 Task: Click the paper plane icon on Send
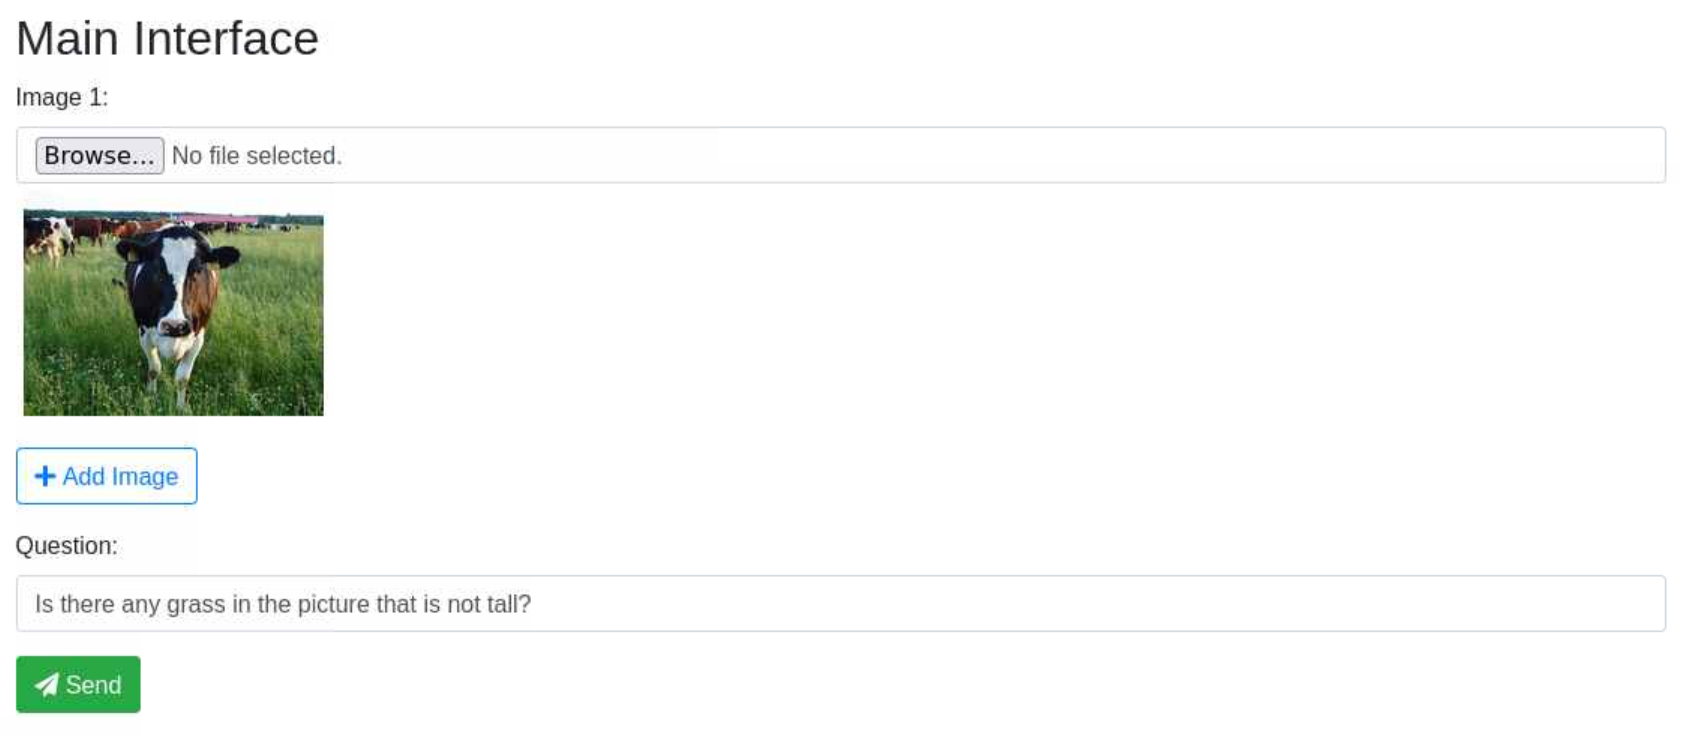46,685
